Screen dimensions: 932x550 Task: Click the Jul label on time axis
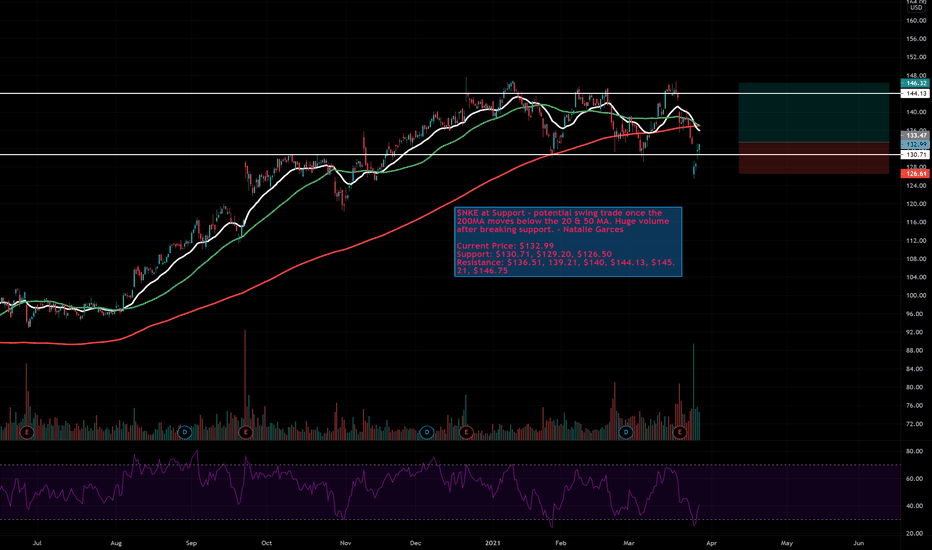click(37, 543)
